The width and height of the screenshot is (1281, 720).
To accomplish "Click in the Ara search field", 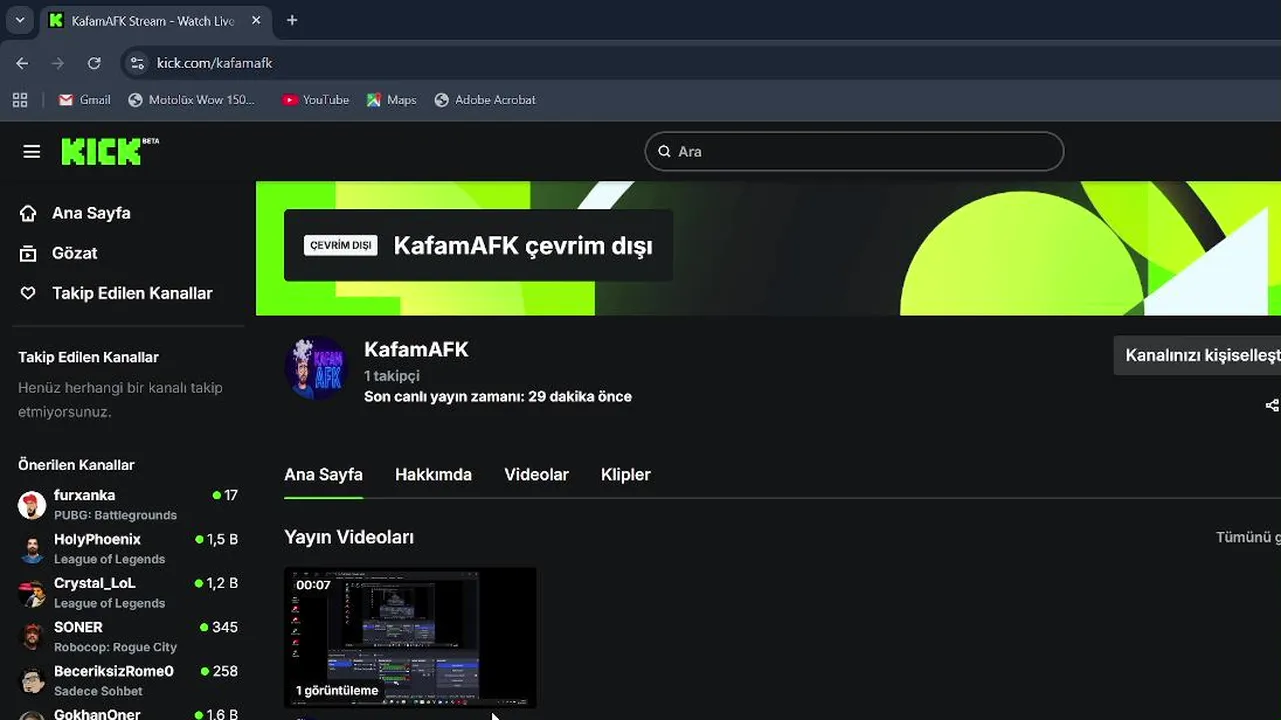I will click(854, 152).
